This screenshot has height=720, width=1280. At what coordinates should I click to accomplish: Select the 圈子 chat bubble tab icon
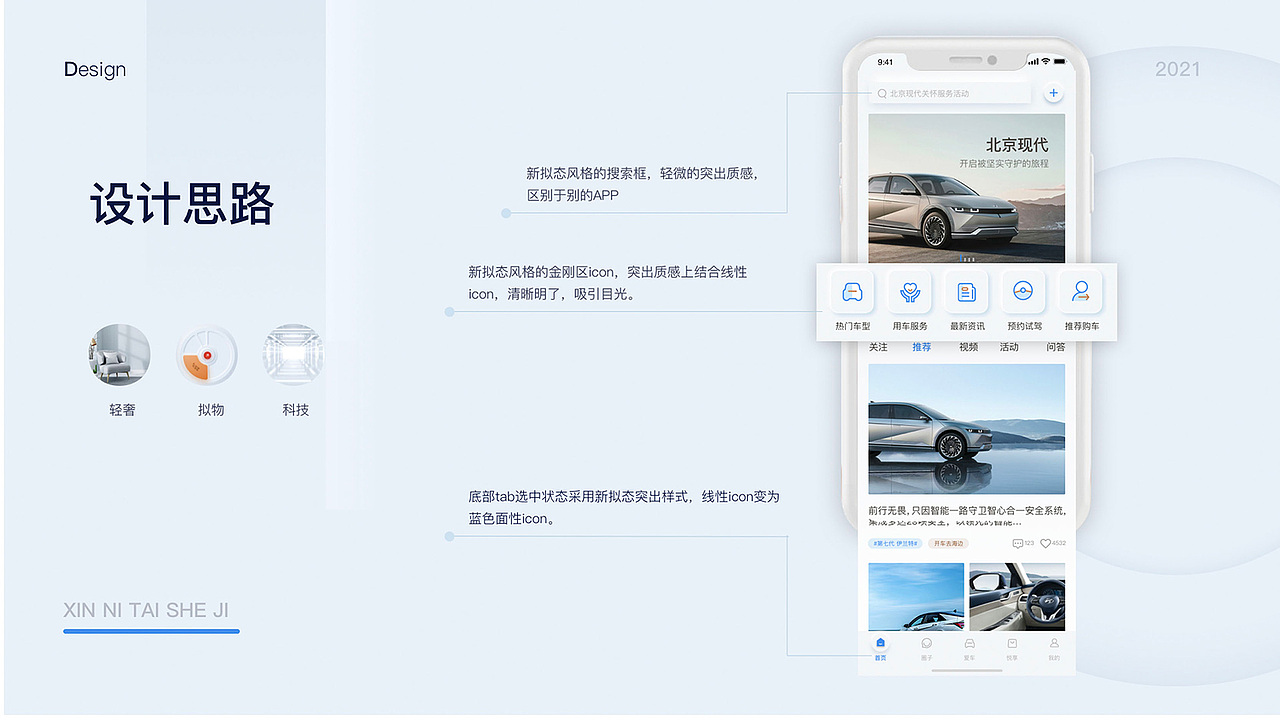click(x=927, y=644)
